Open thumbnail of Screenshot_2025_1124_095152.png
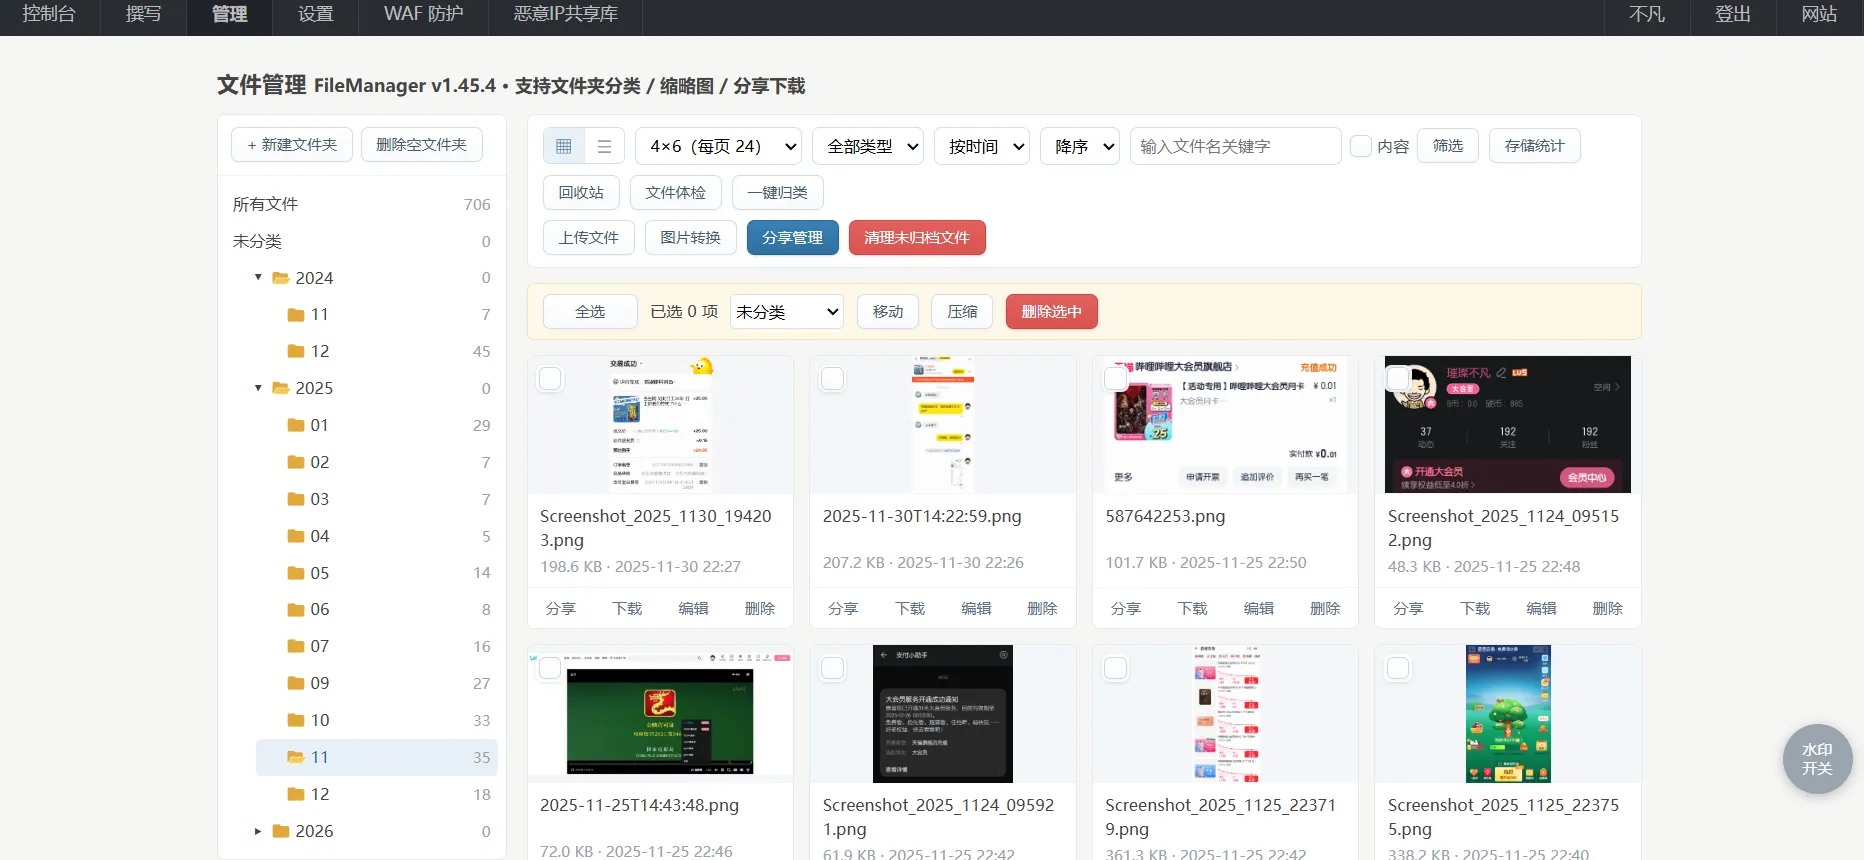 (1508, 424)
